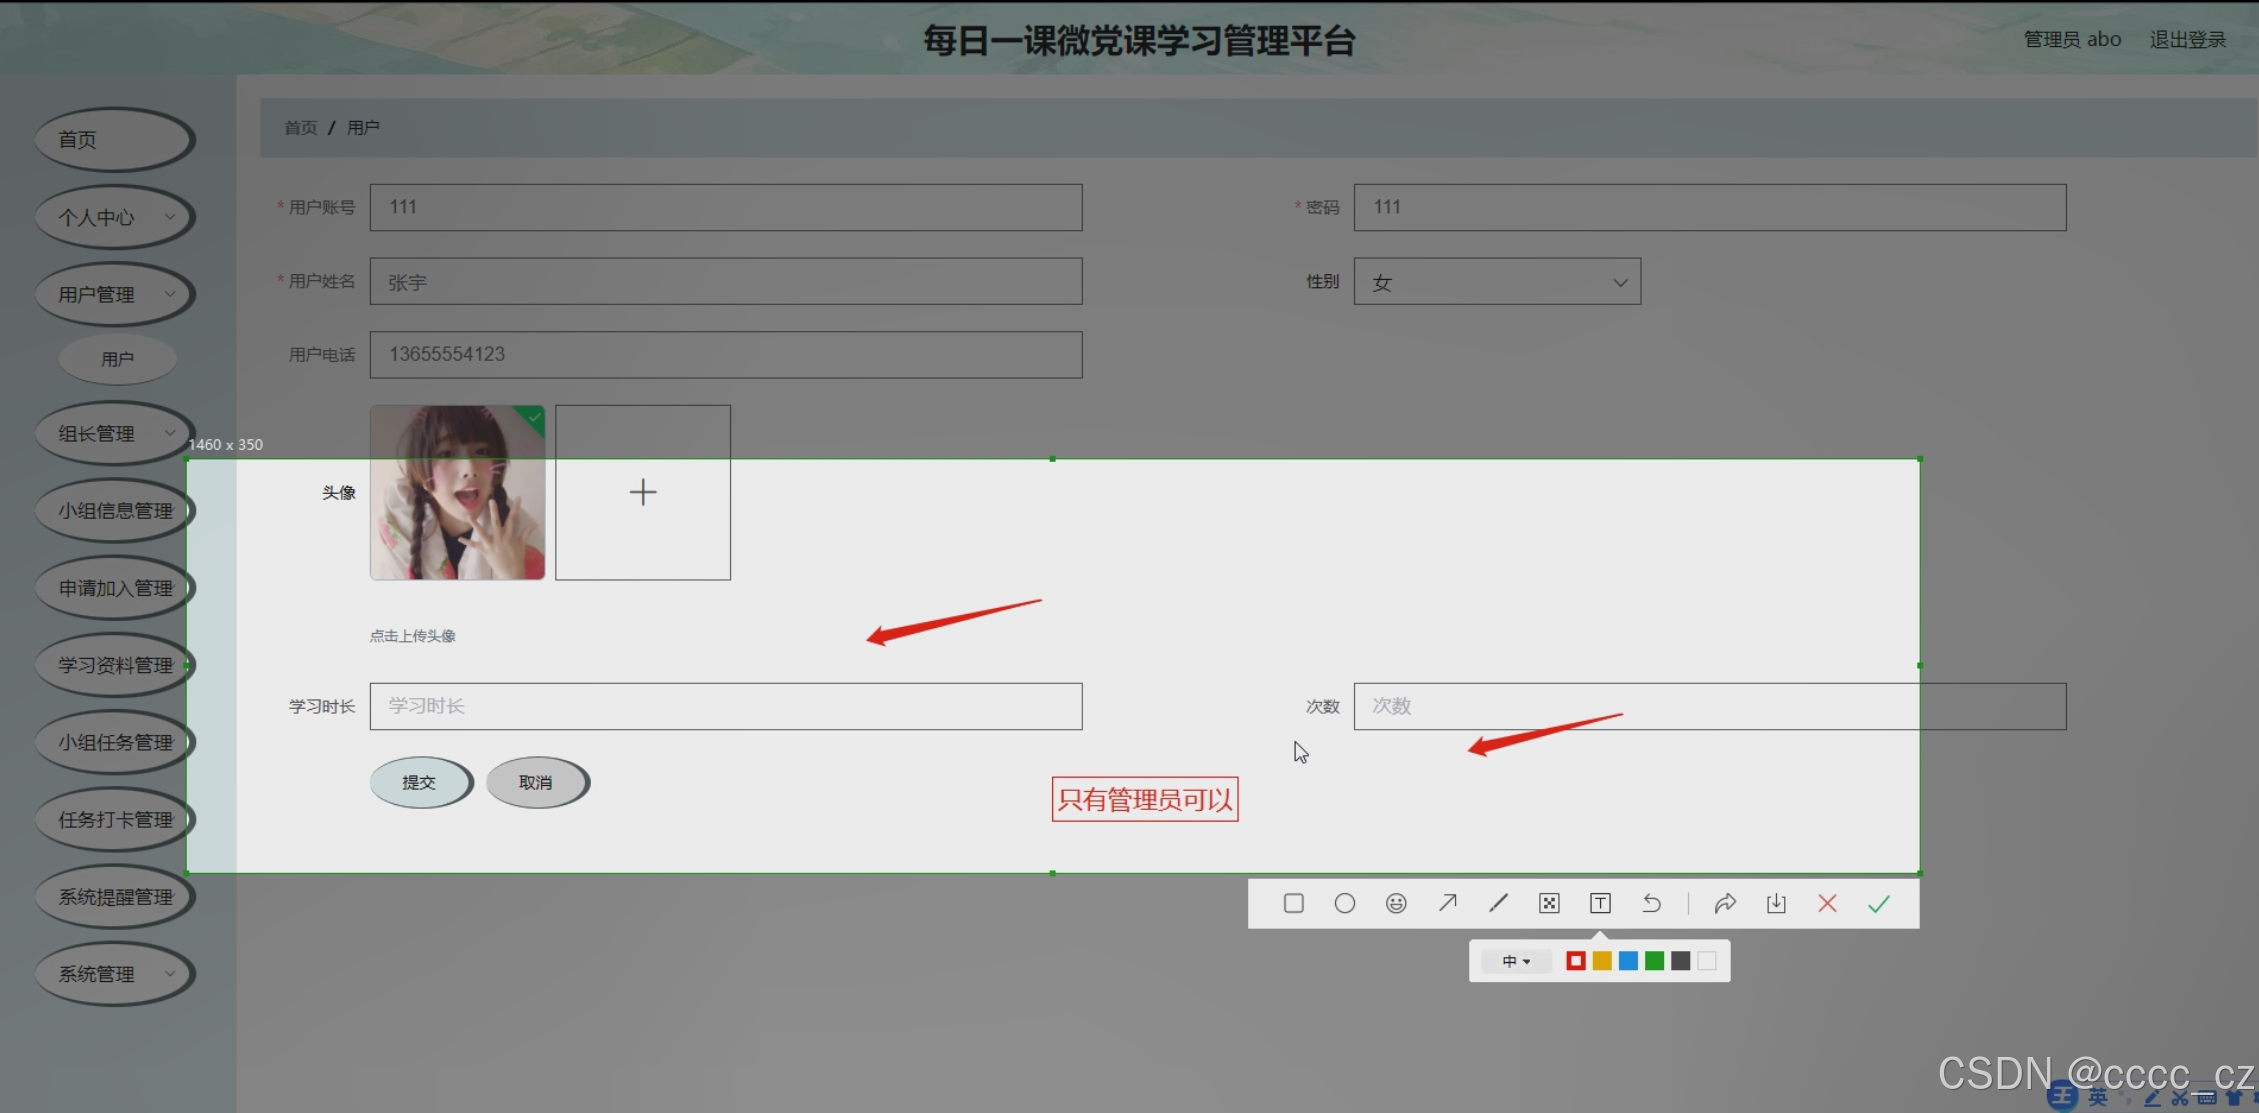The height and width of the screenshot is (1113, 2259).
Task: Click the plus avatar upload box
Action: 643,492
